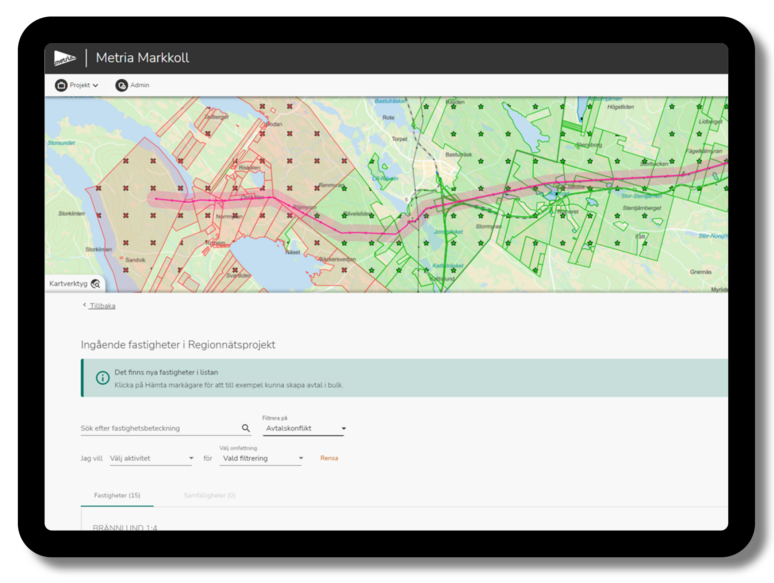Click the Stentjärnberget label on the map
This screenshot has width=774, height=583.
[642, 208]
